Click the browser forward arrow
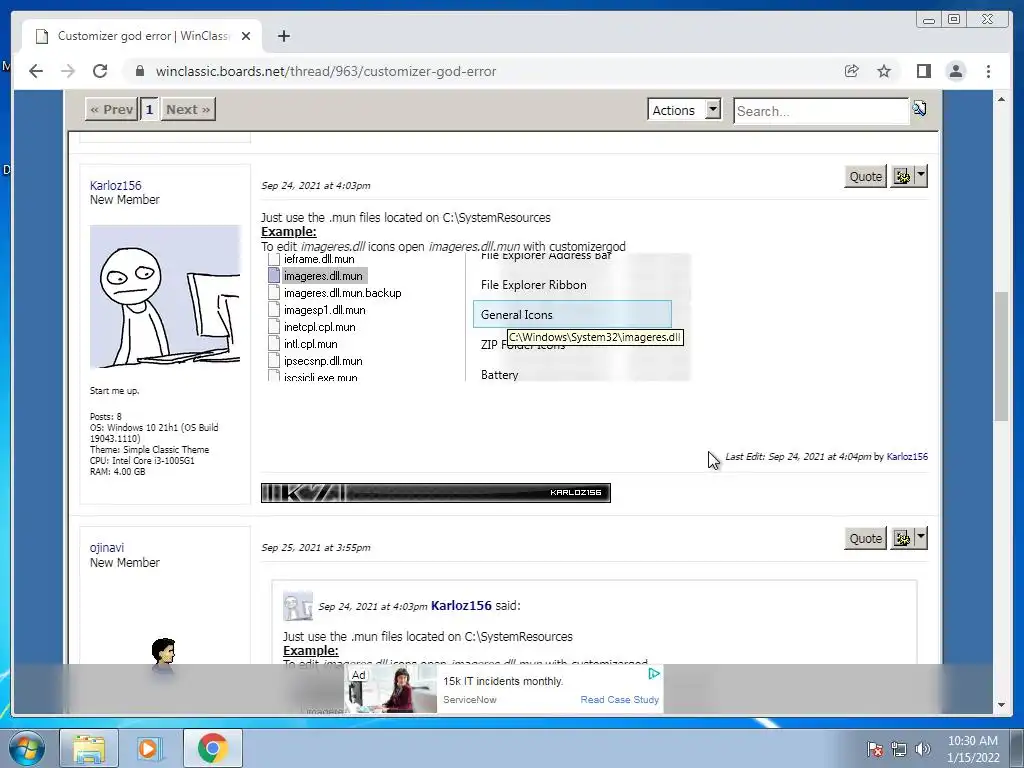The image size is (1024, 768). tap(68, 71)
